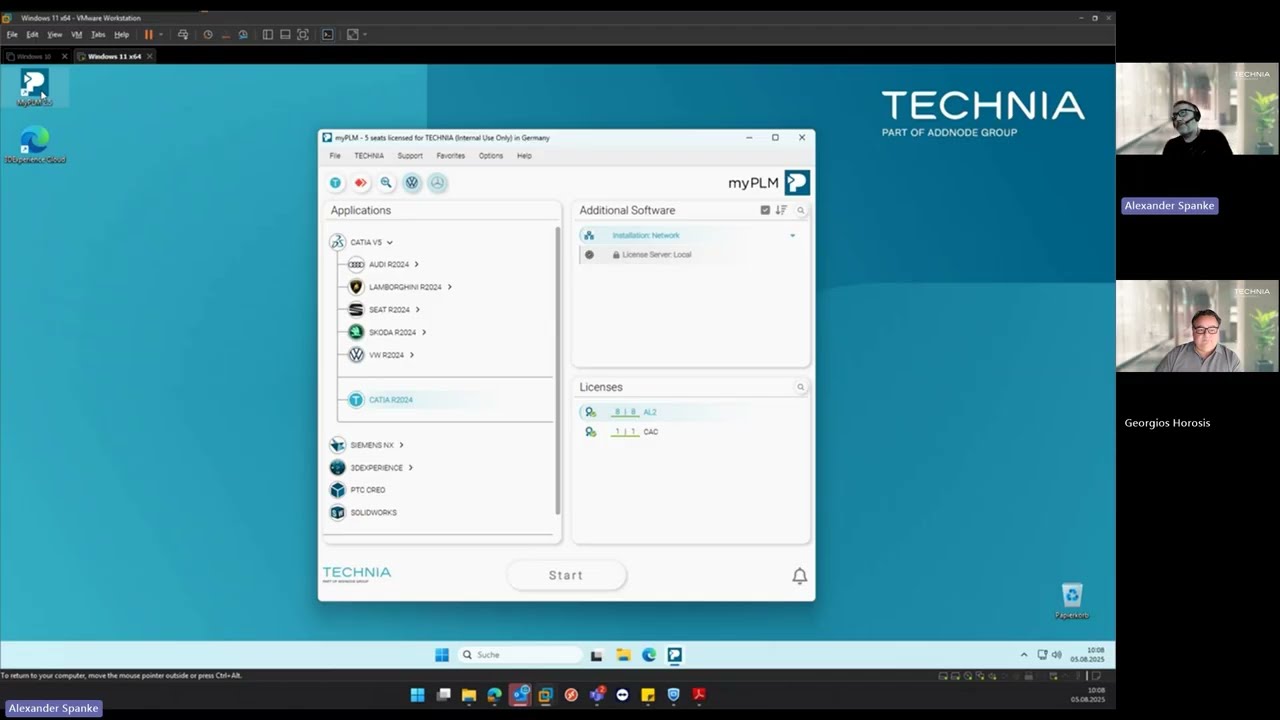This screenshot has height=720, width=1280.
Task: Open the Windows Start button in the VM
Action: click(442, 655)
